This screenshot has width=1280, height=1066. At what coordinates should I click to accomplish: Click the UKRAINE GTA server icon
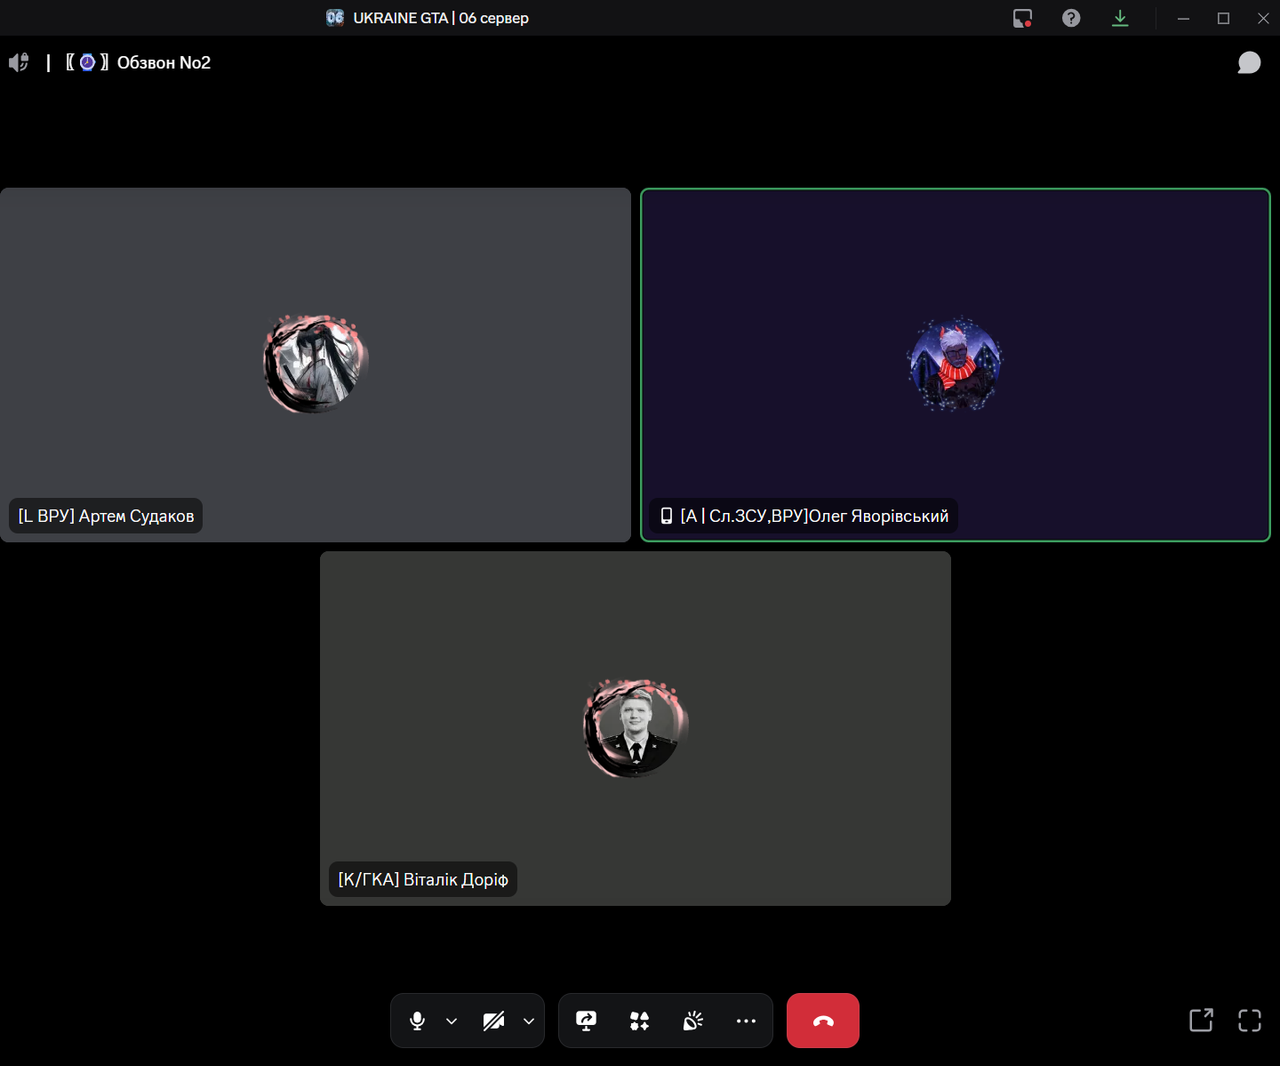tap(335, 17)
